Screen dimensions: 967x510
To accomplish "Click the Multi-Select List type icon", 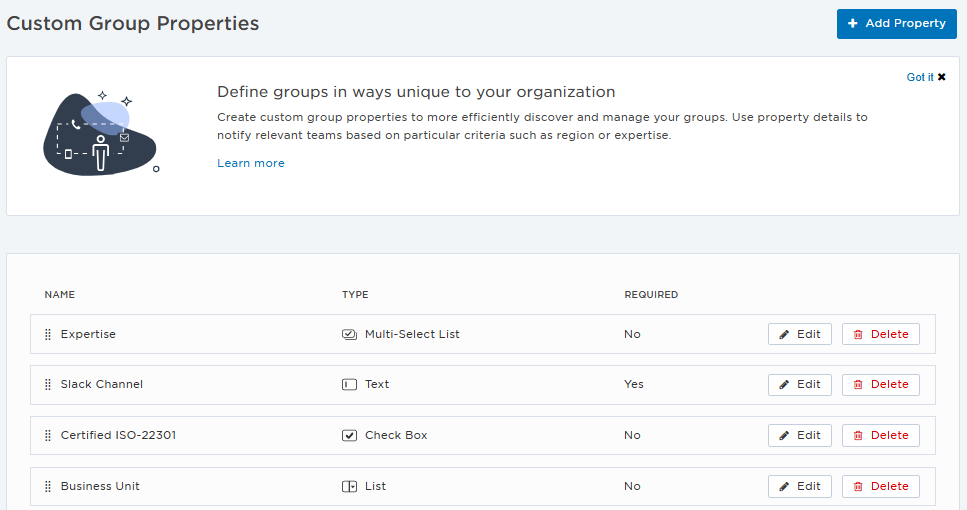I will tap(349, 335).
